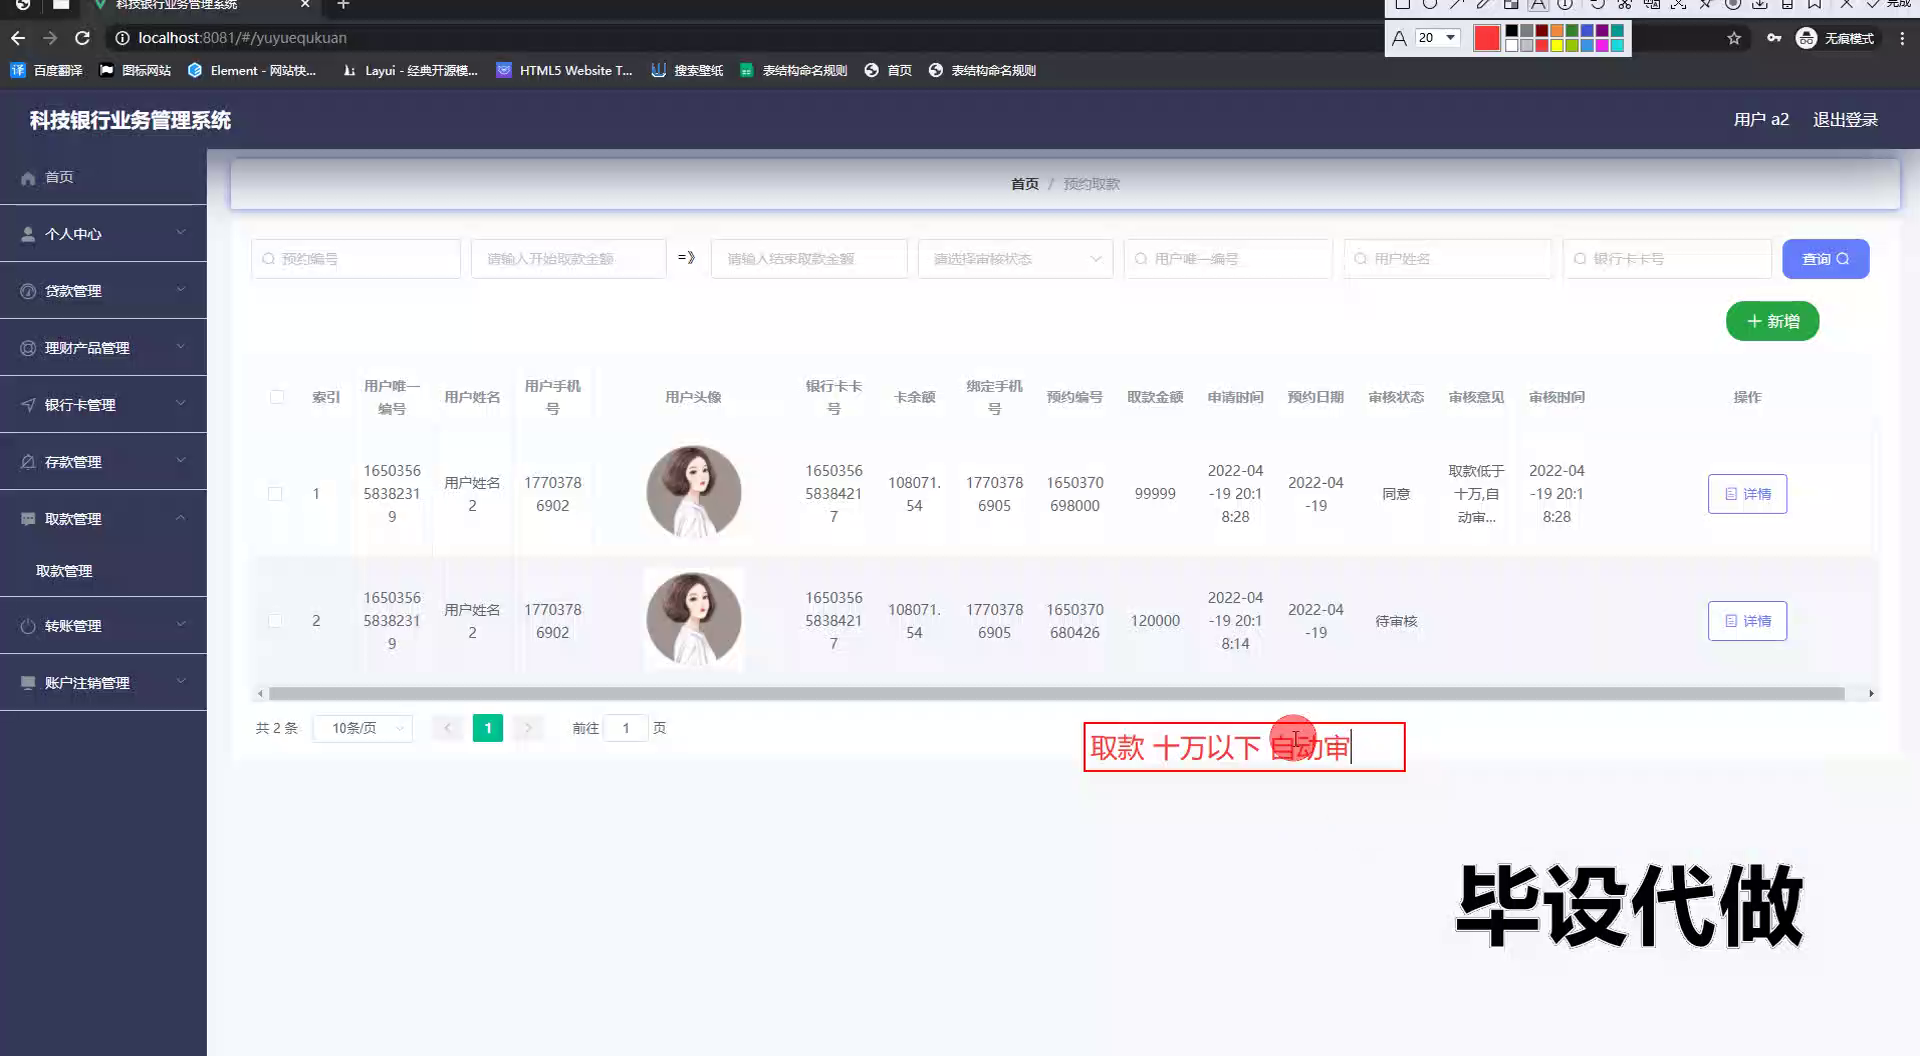Image resolution: width=1920 pixels, height=1056 pixels.
Task: Open the password key icon in address bar
Action: [1773, 38]
